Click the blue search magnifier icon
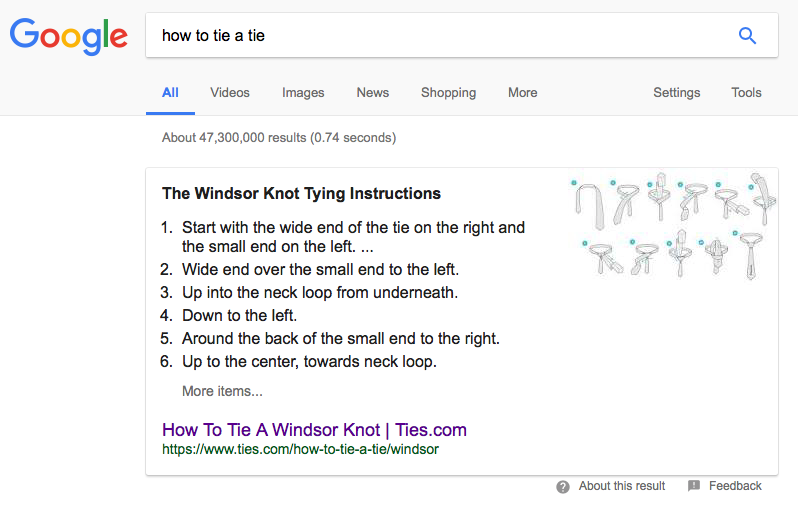798x505 pixels. pos(747,36)
